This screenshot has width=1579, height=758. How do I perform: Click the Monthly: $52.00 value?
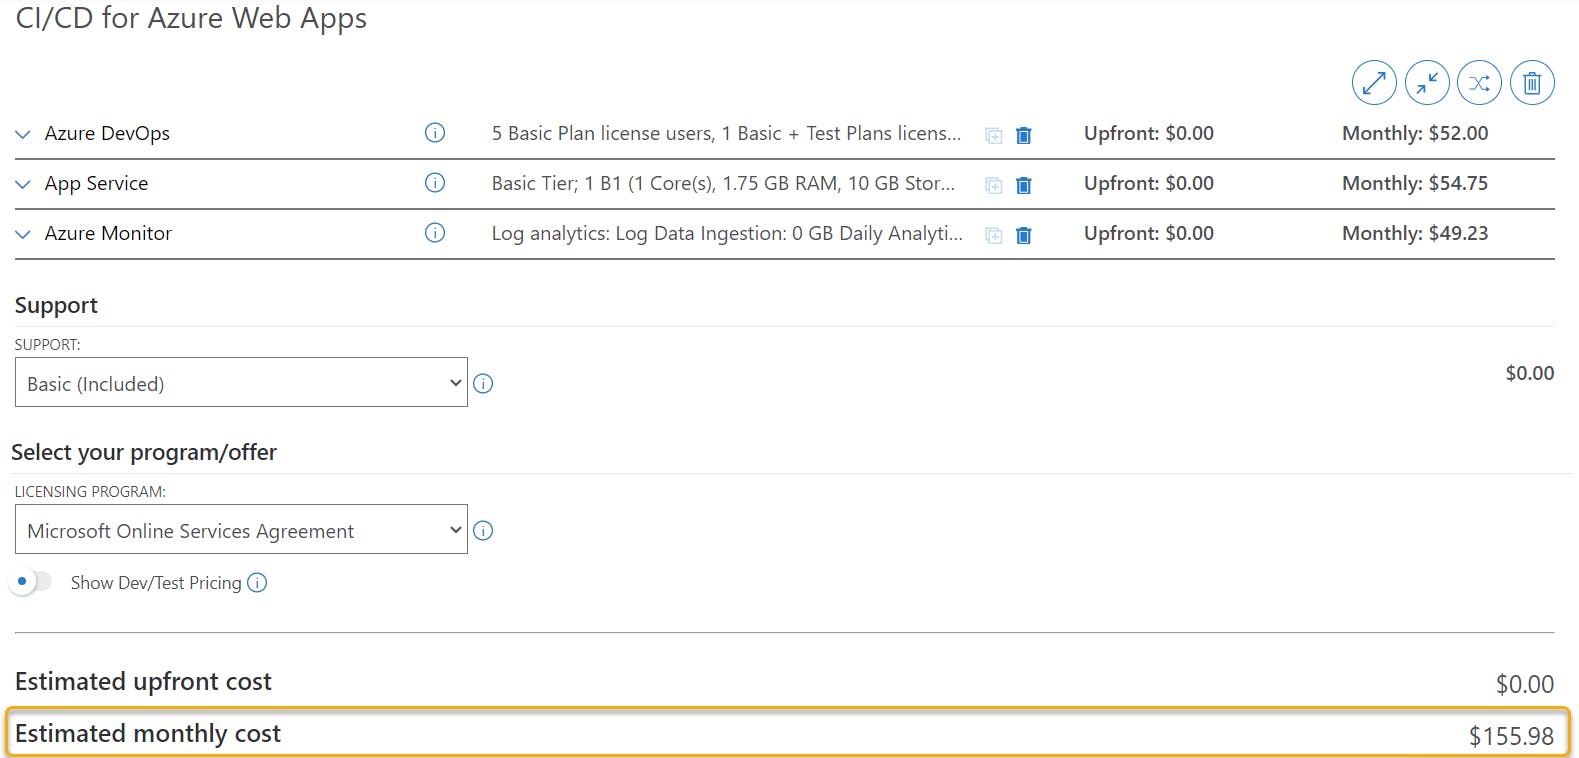(1415, 134)
